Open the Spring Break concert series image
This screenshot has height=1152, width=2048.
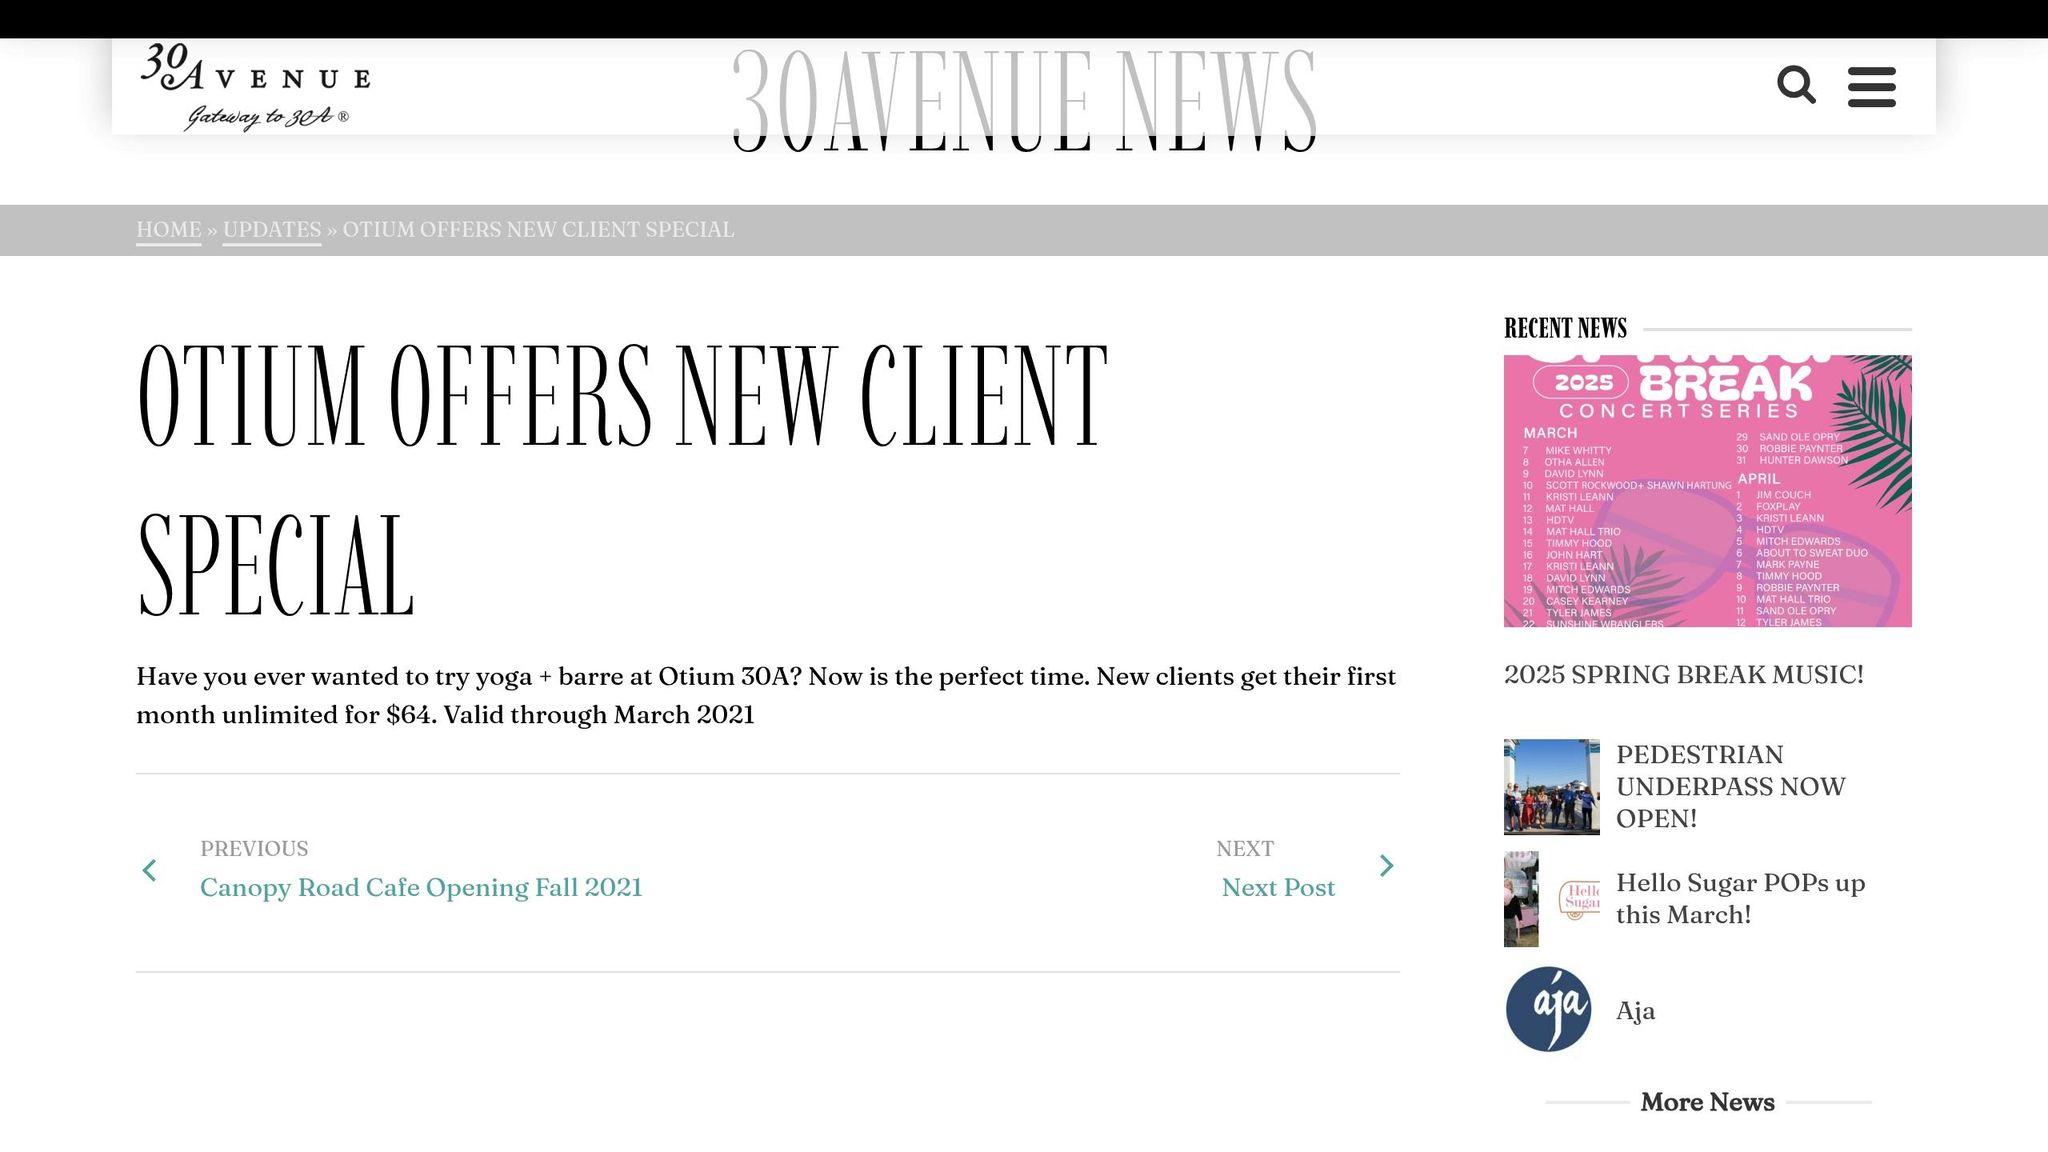point(1707,491)
